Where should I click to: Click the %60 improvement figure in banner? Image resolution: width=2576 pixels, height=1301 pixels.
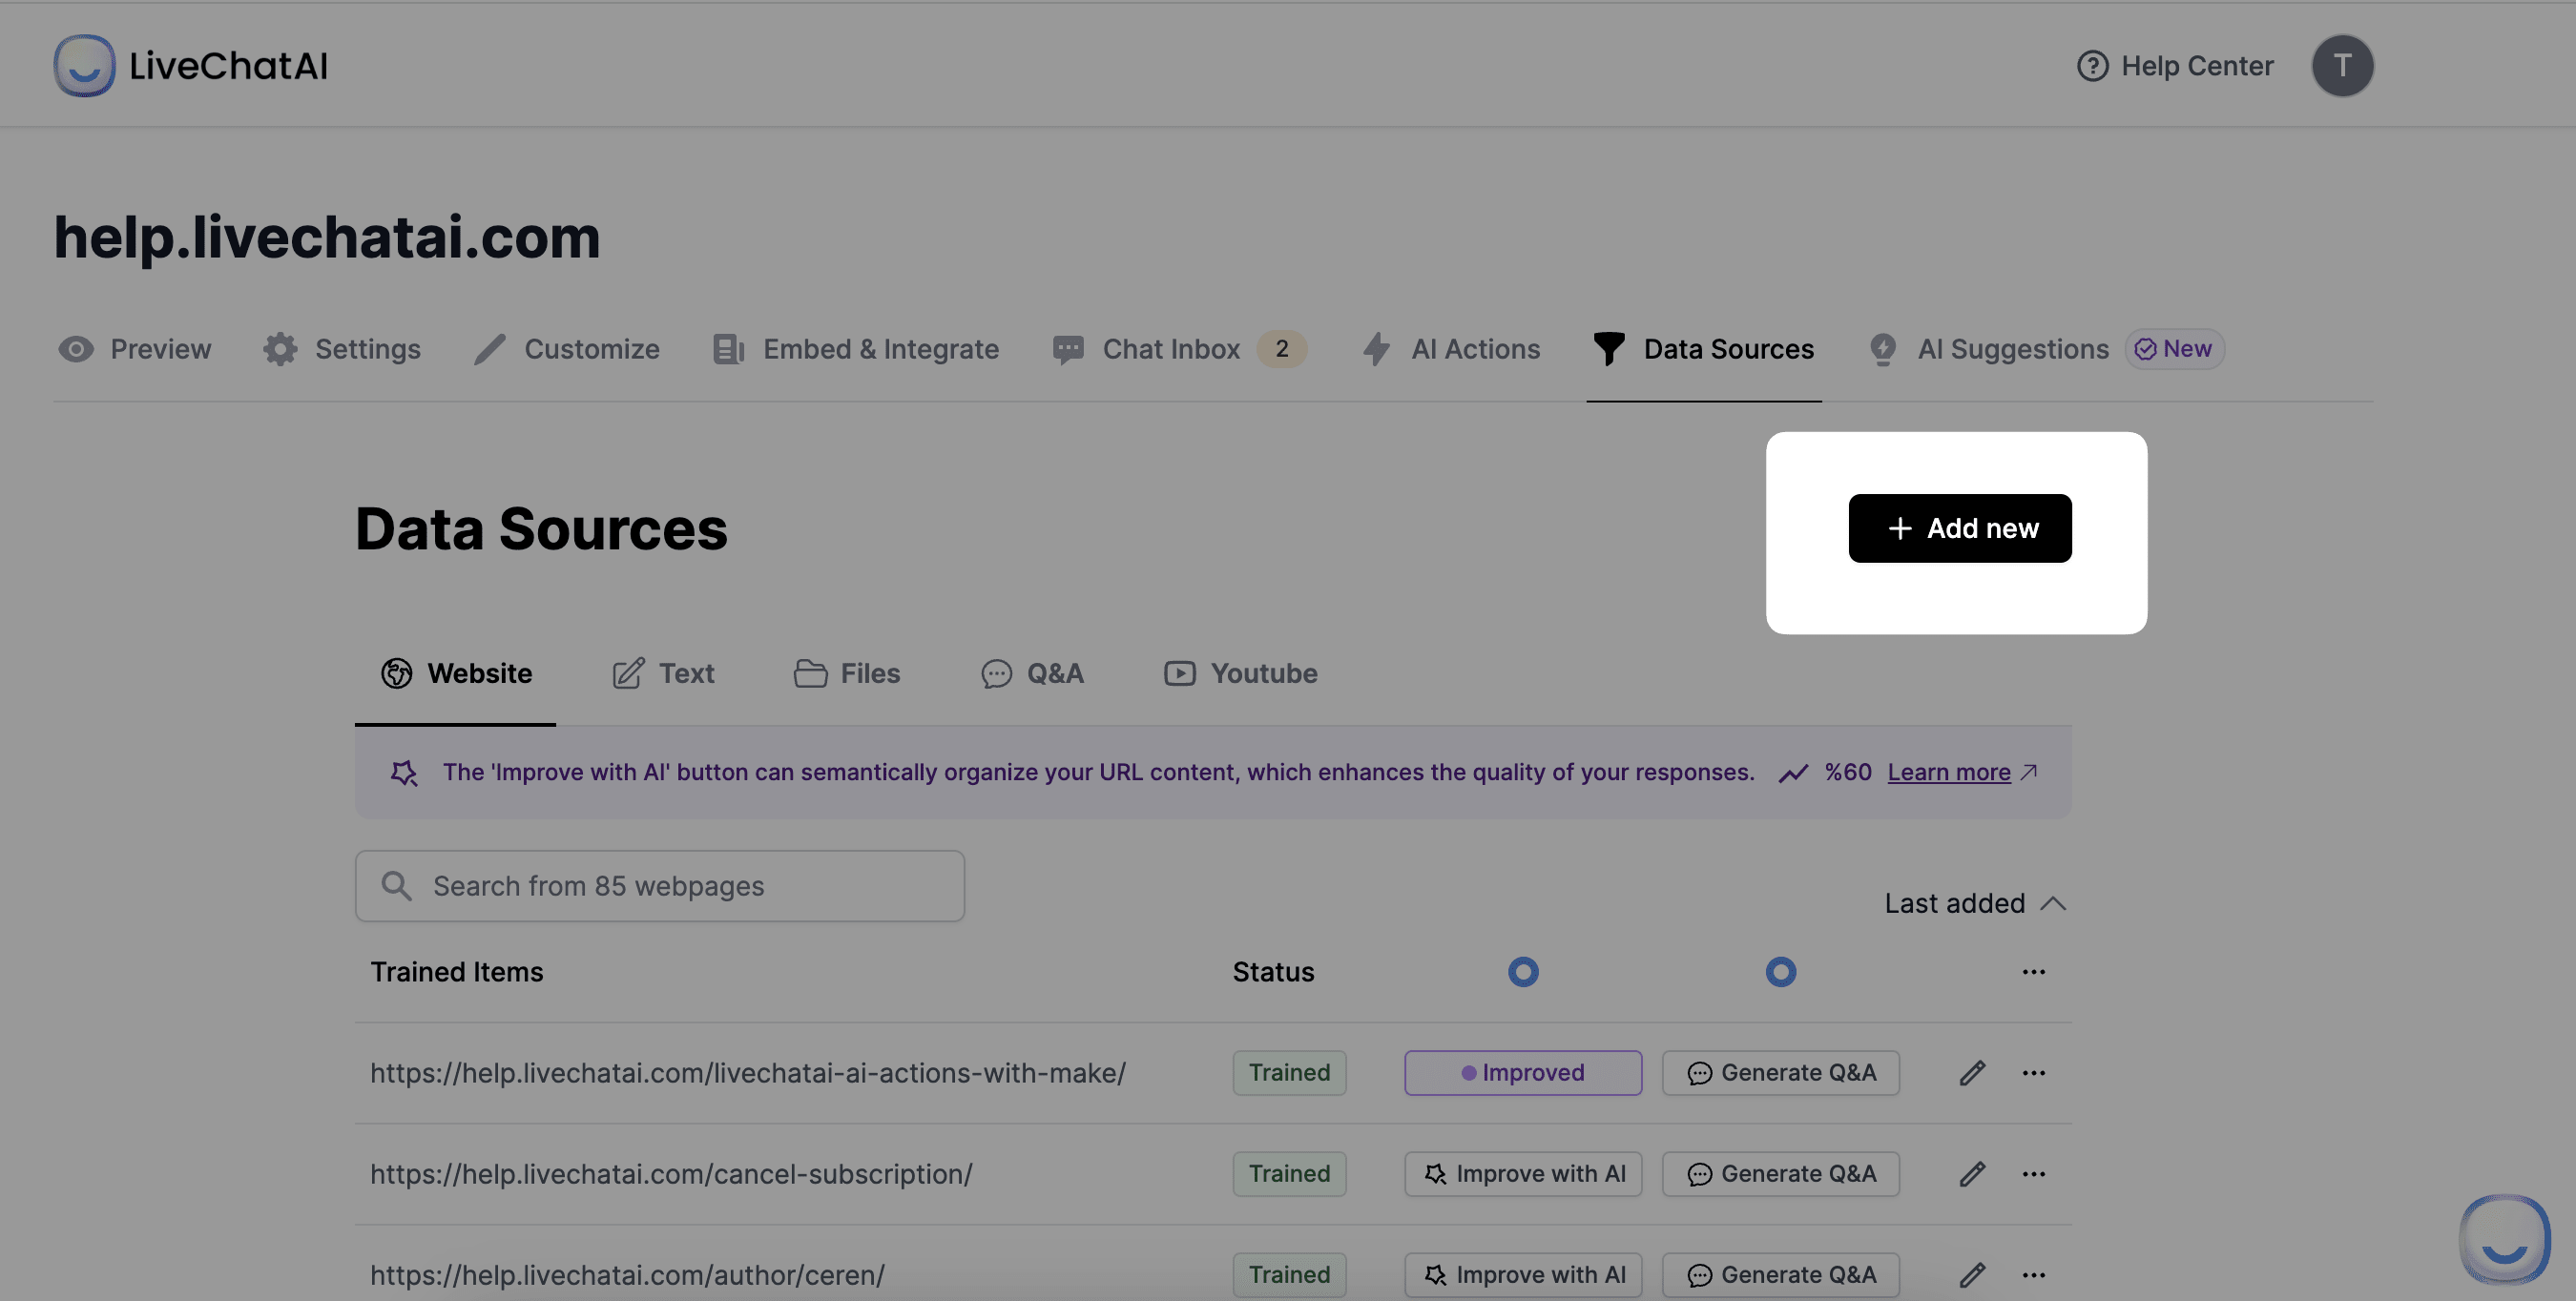pyautogui.click(x=1847, y=772)
